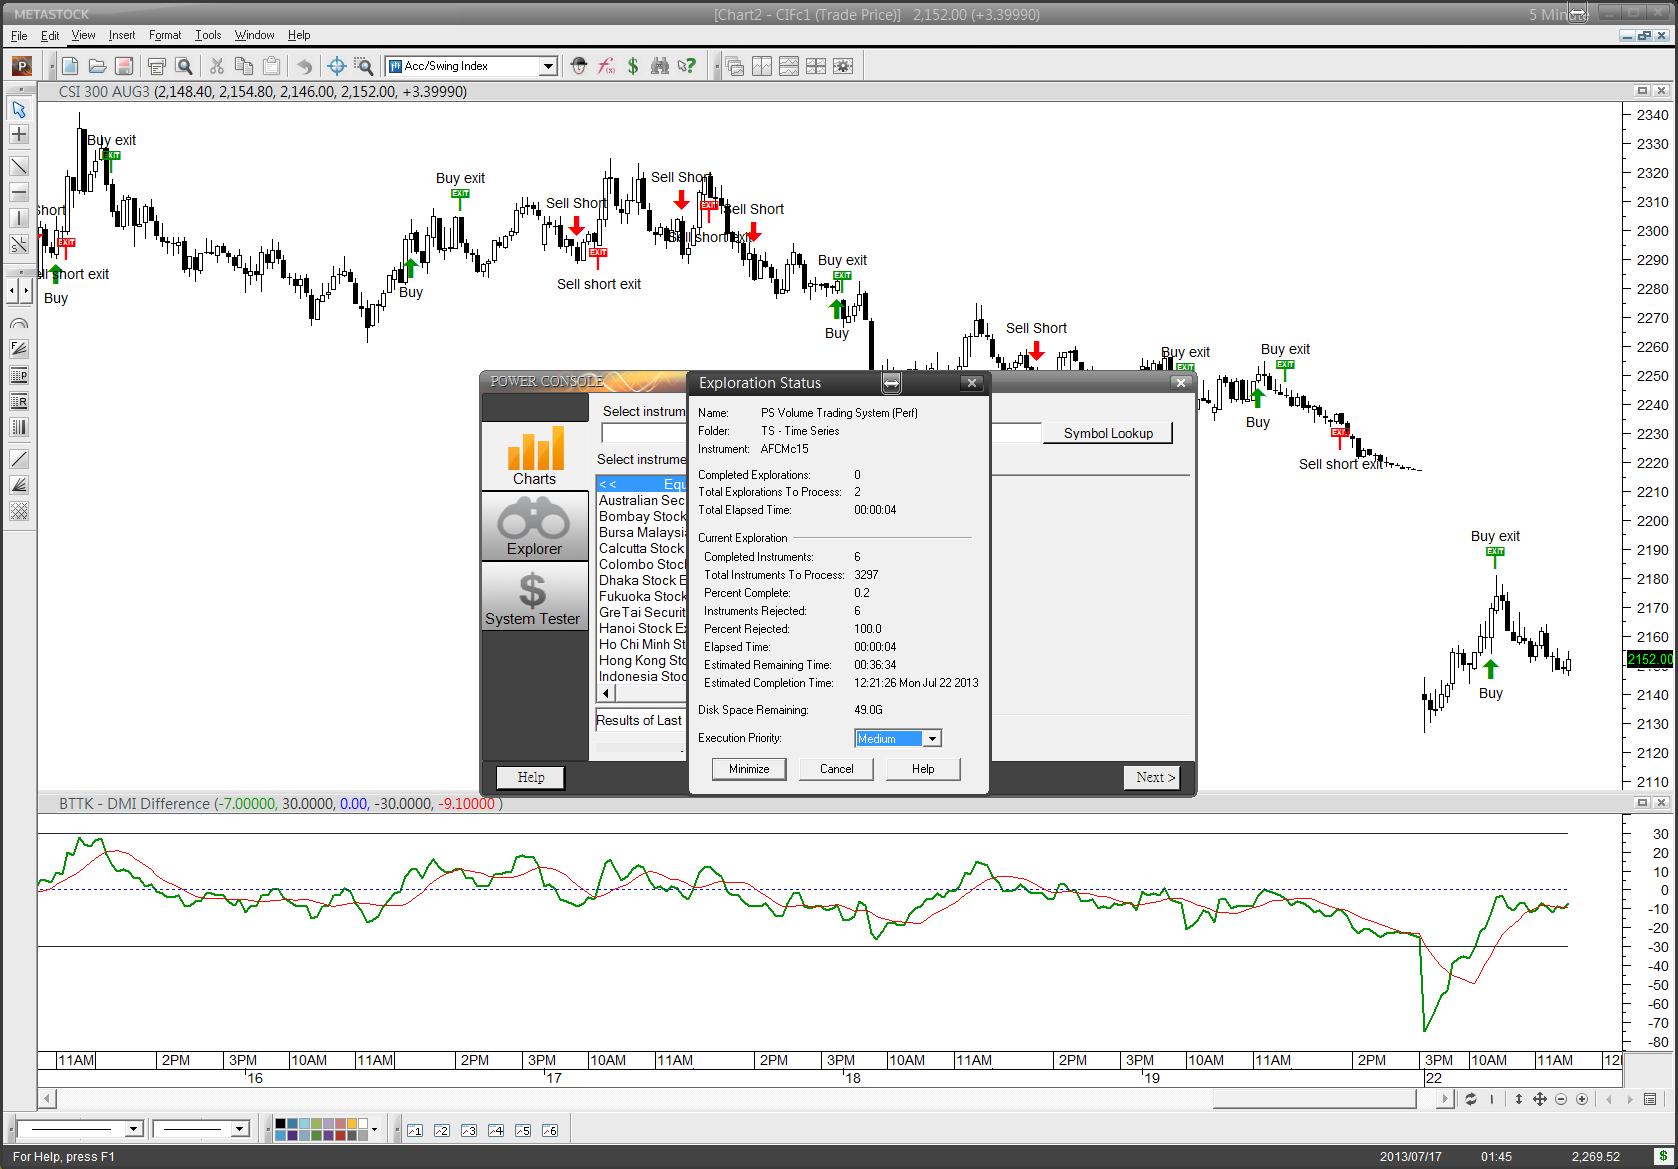This screenshot has width=1678, height=1169.
Task: Open file with folder icon
Action: (97, 66)
